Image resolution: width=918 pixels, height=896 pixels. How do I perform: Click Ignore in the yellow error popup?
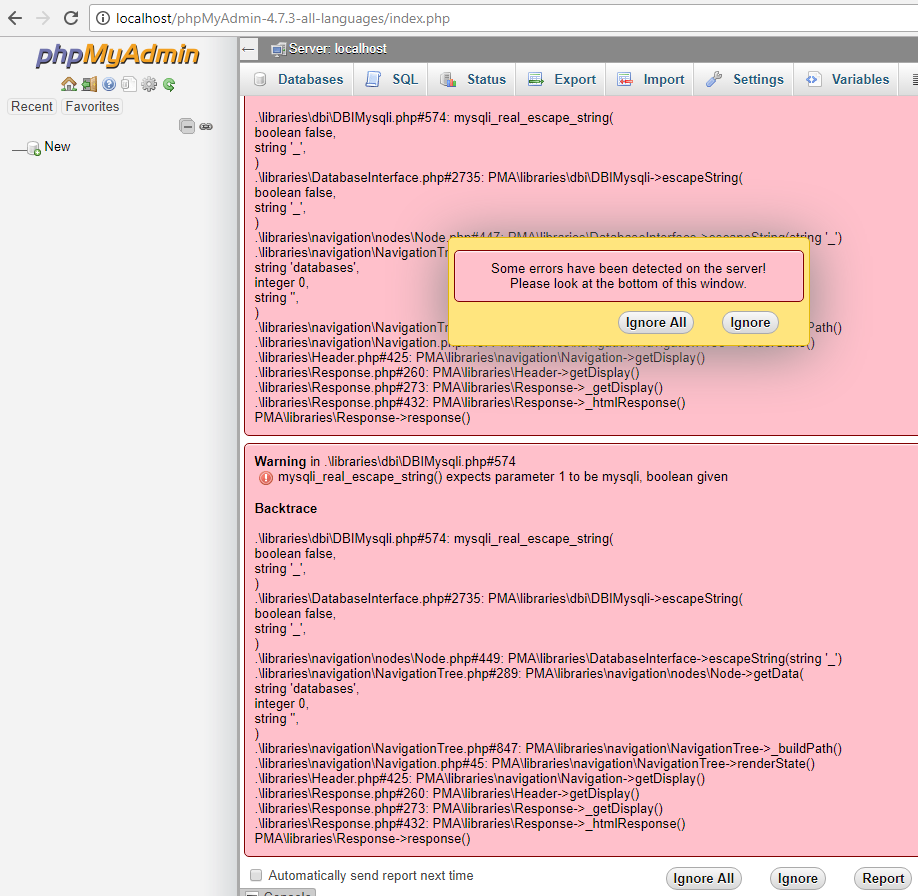pyautogui.click(x=750, y=323)
